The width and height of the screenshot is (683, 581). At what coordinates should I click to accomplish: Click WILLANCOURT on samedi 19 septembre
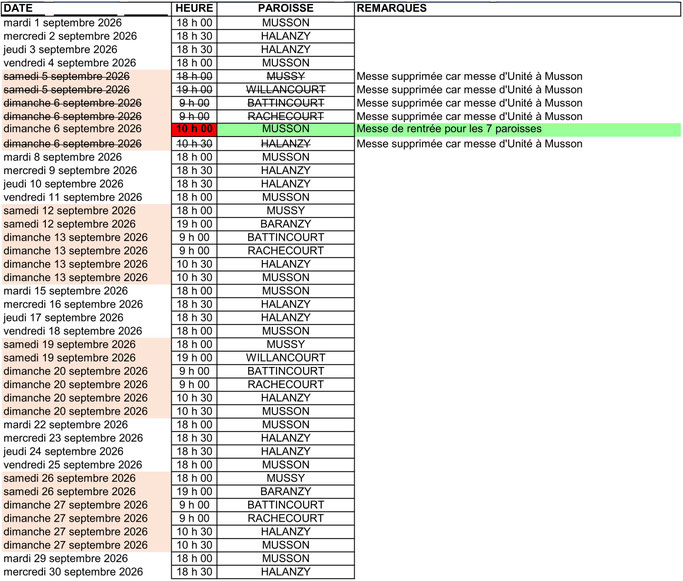tap(286, 358)
